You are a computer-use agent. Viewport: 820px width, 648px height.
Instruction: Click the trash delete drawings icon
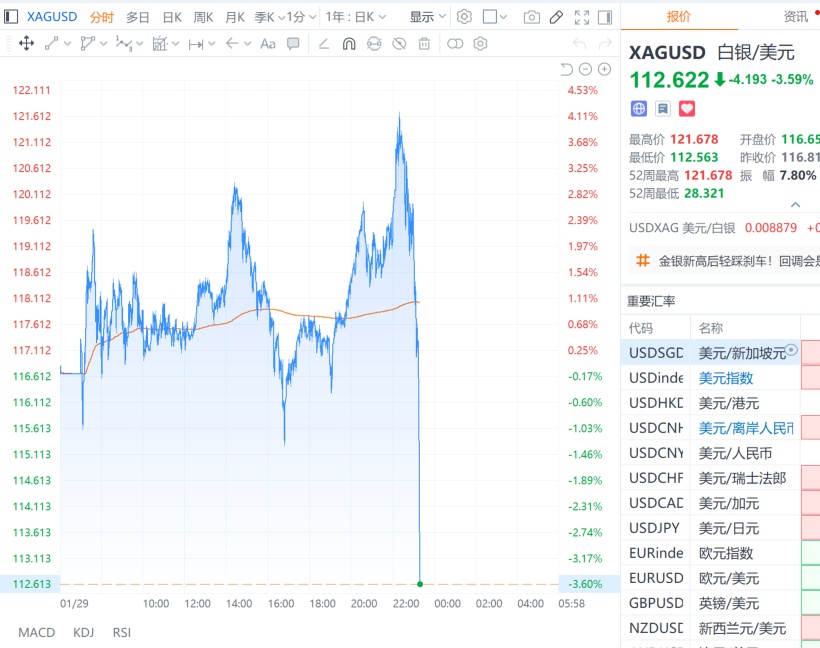click(x=424, y=43)
